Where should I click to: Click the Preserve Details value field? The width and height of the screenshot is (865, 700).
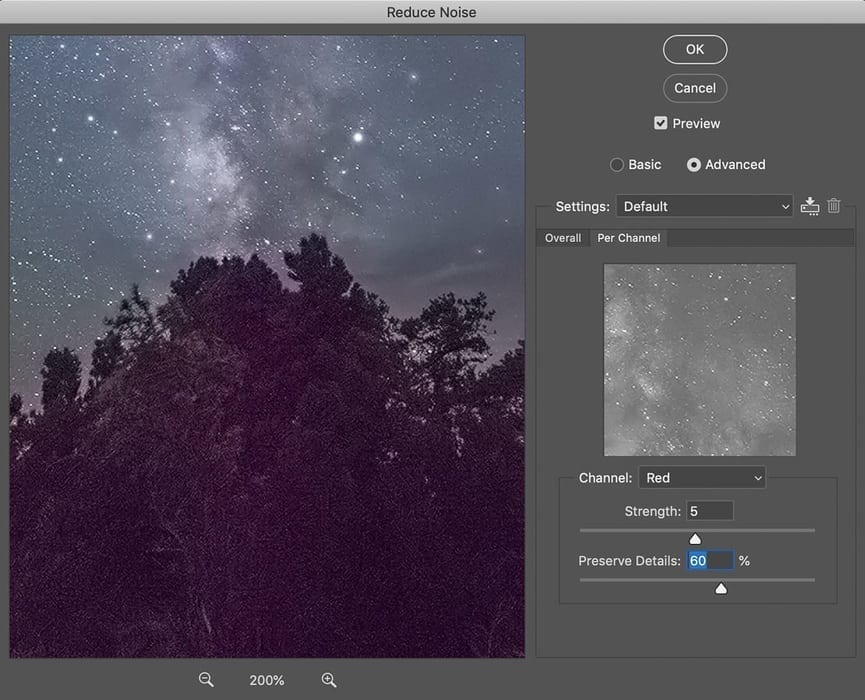(x=709, y=560)
